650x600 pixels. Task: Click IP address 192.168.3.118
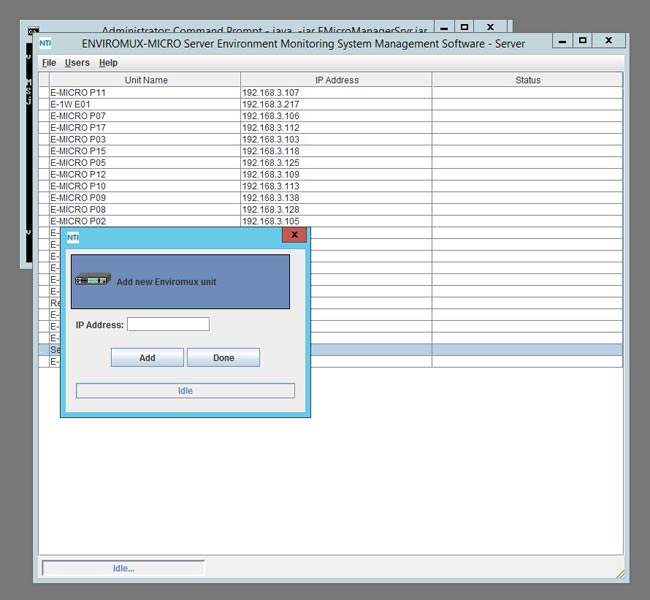[270, 151]
